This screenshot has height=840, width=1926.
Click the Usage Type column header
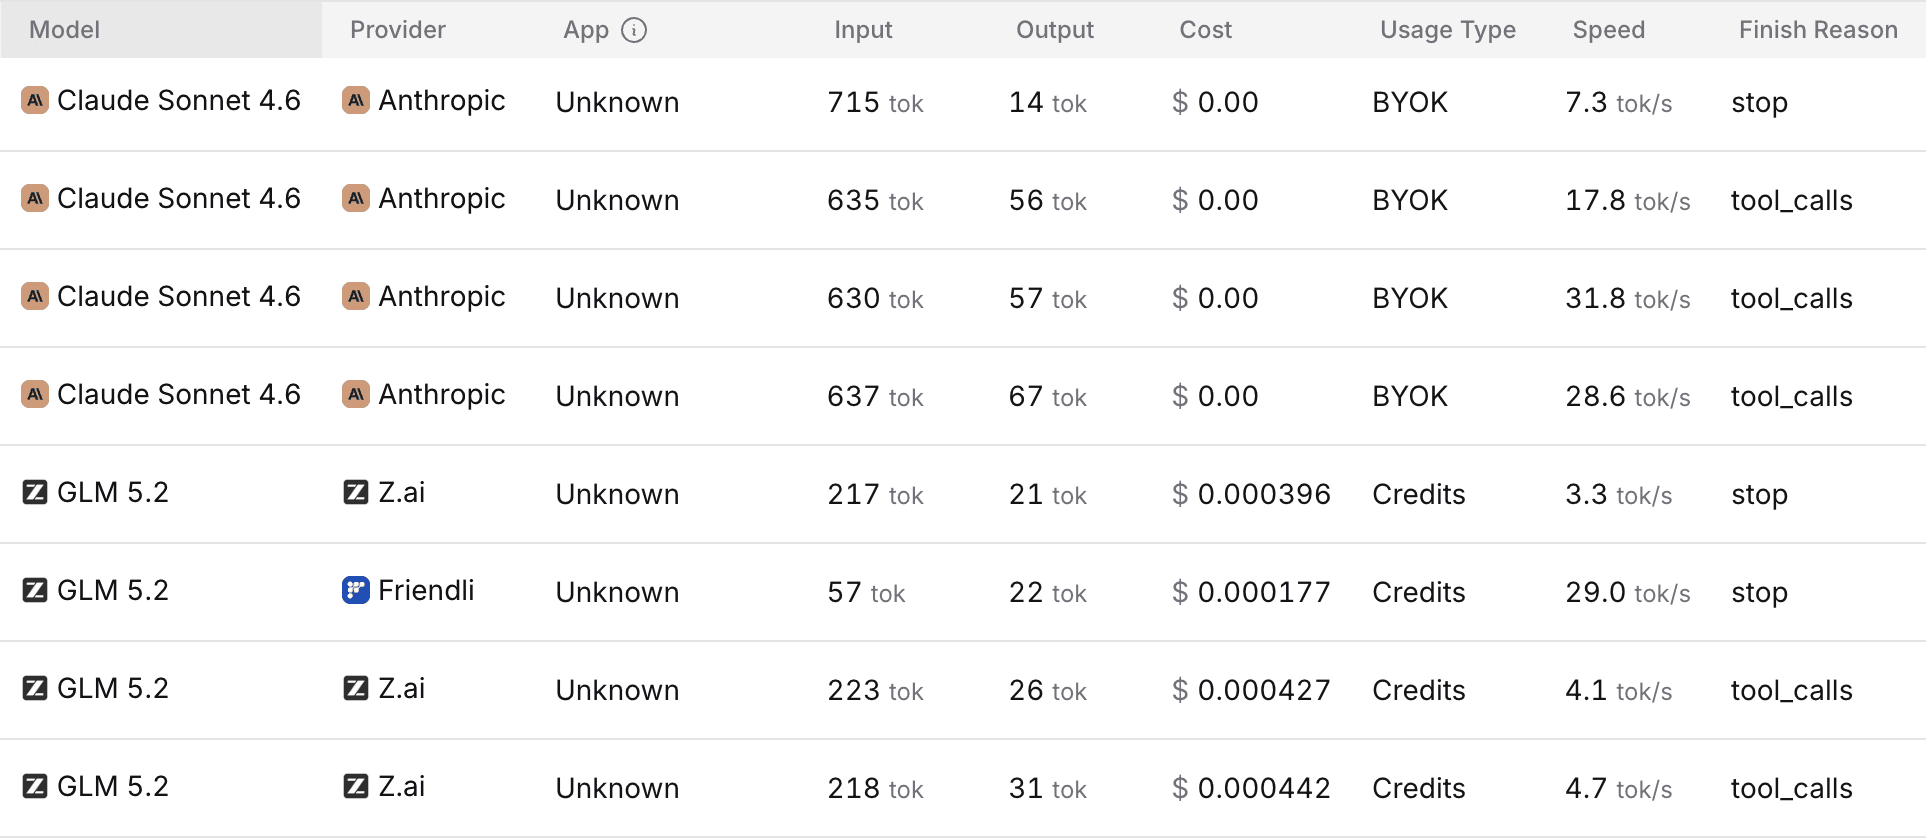coord(1448,30)
